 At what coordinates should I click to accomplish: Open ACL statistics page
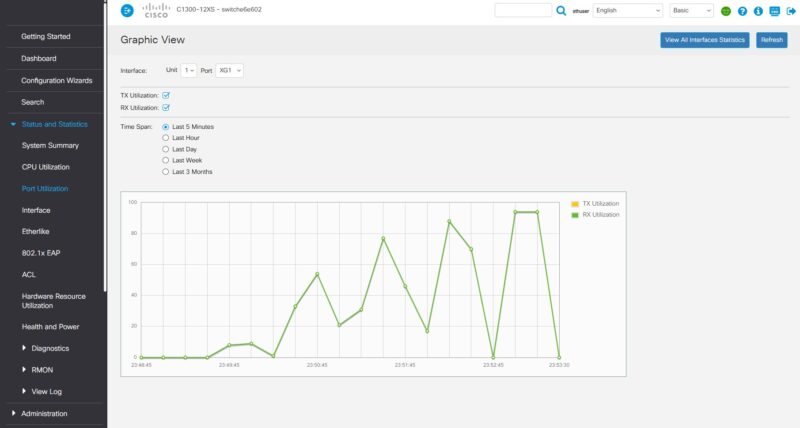pyautogui.click(x=29, y=274)
